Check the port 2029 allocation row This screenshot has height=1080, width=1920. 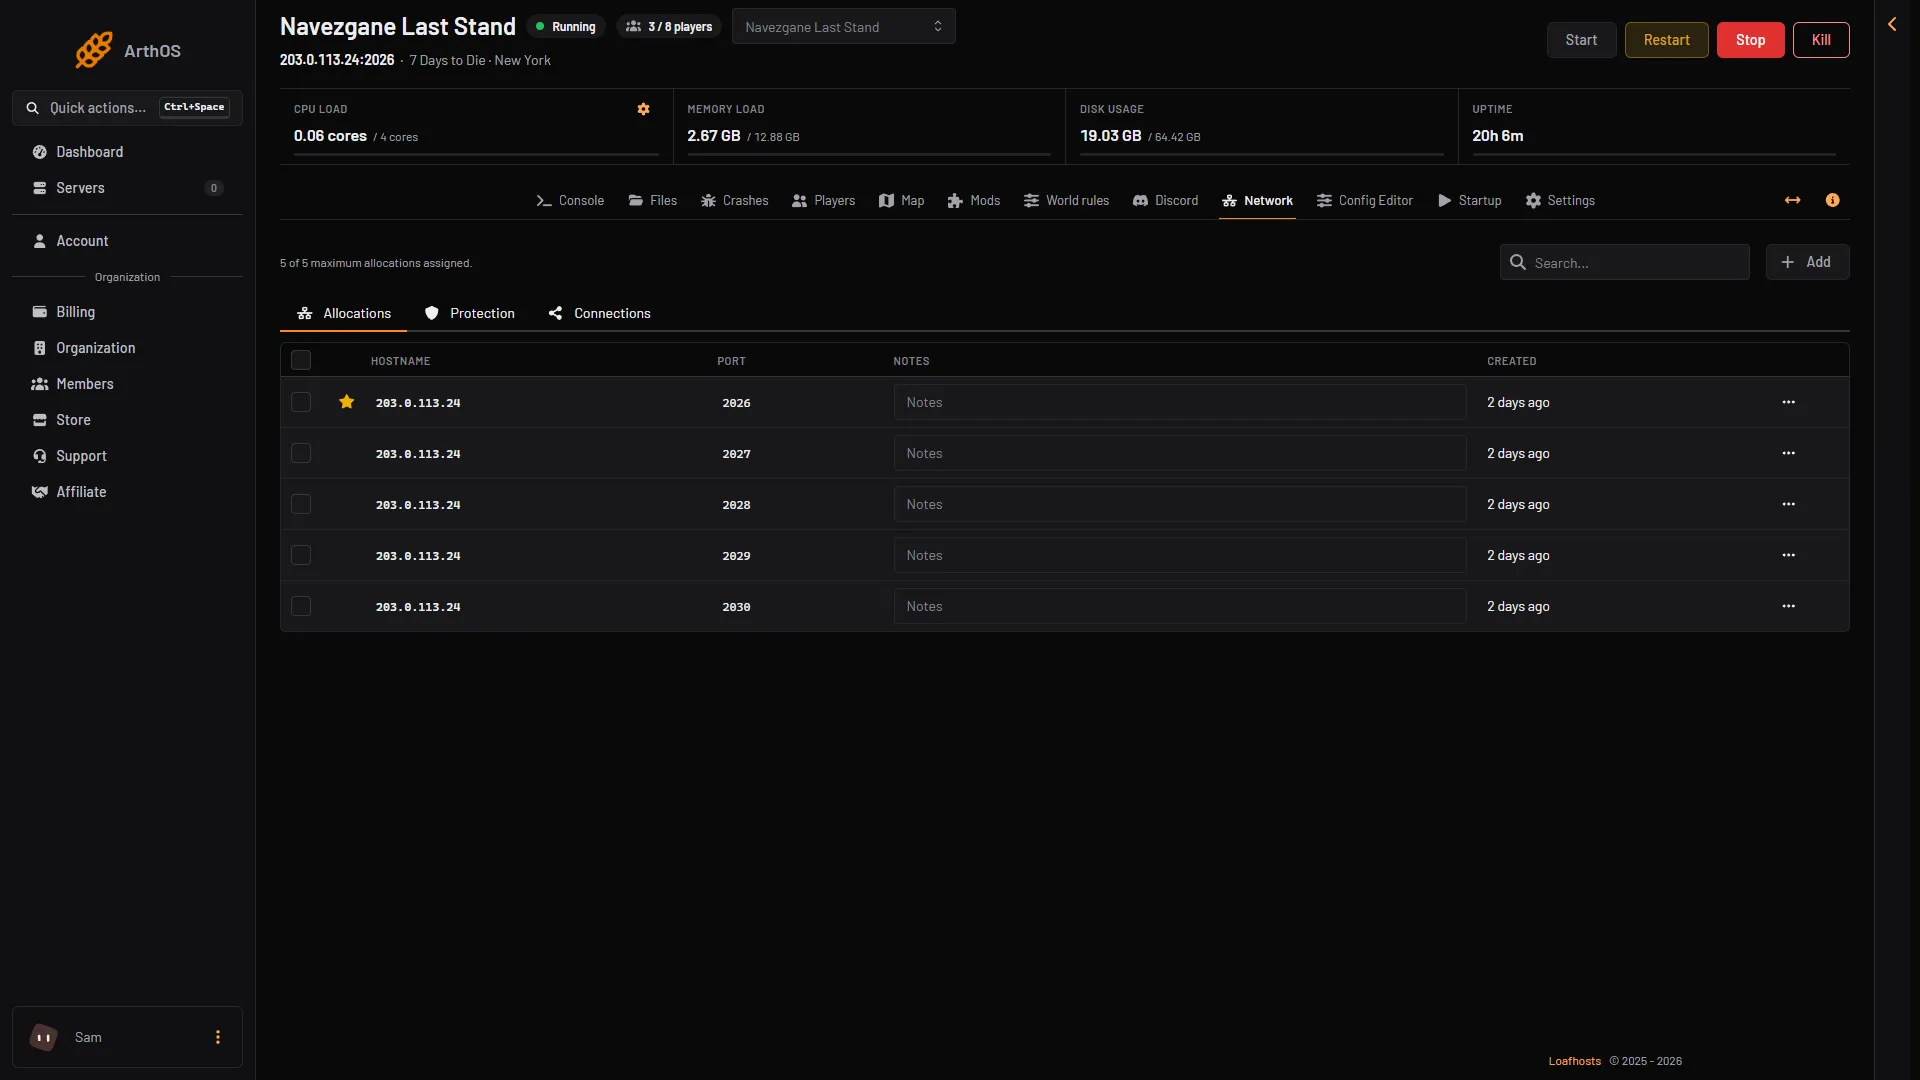pyautogui.click(x=301, y=555)
